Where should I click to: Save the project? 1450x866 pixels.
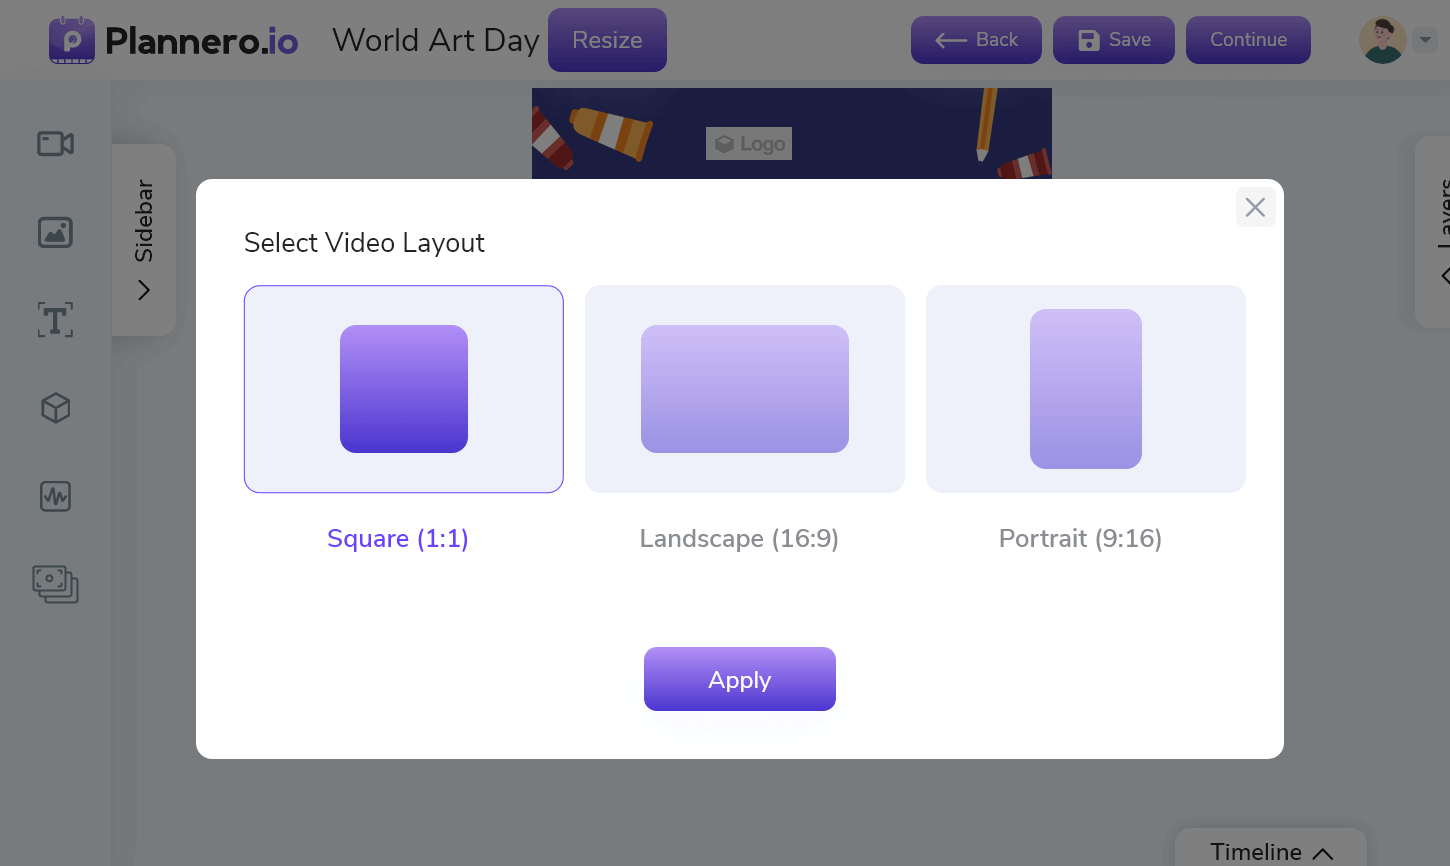point(1114,40)
